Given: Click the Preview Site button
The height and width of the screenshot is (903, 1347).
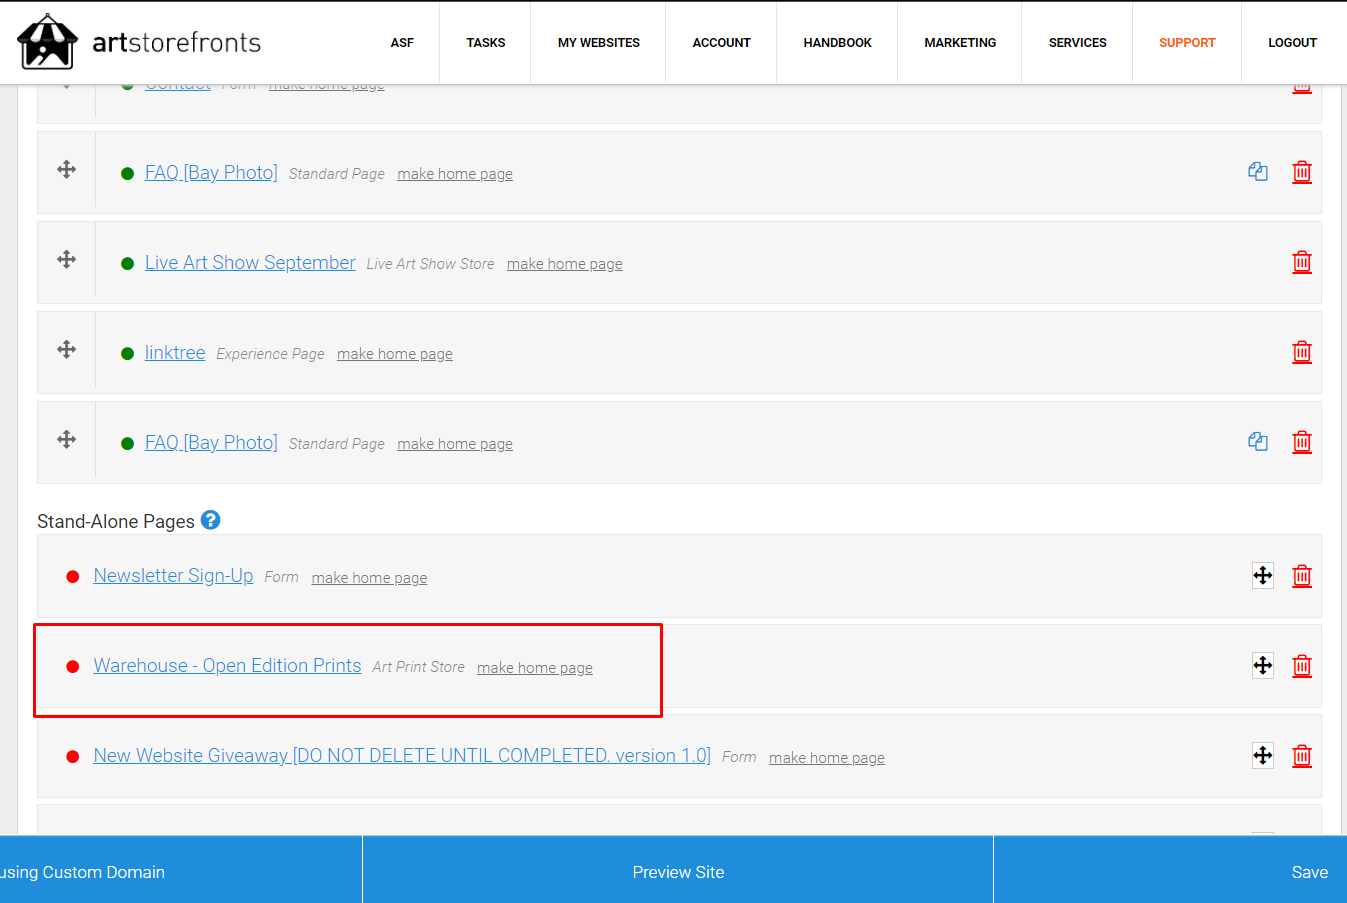Looking at the screenshot, I should tap(678, 872).
